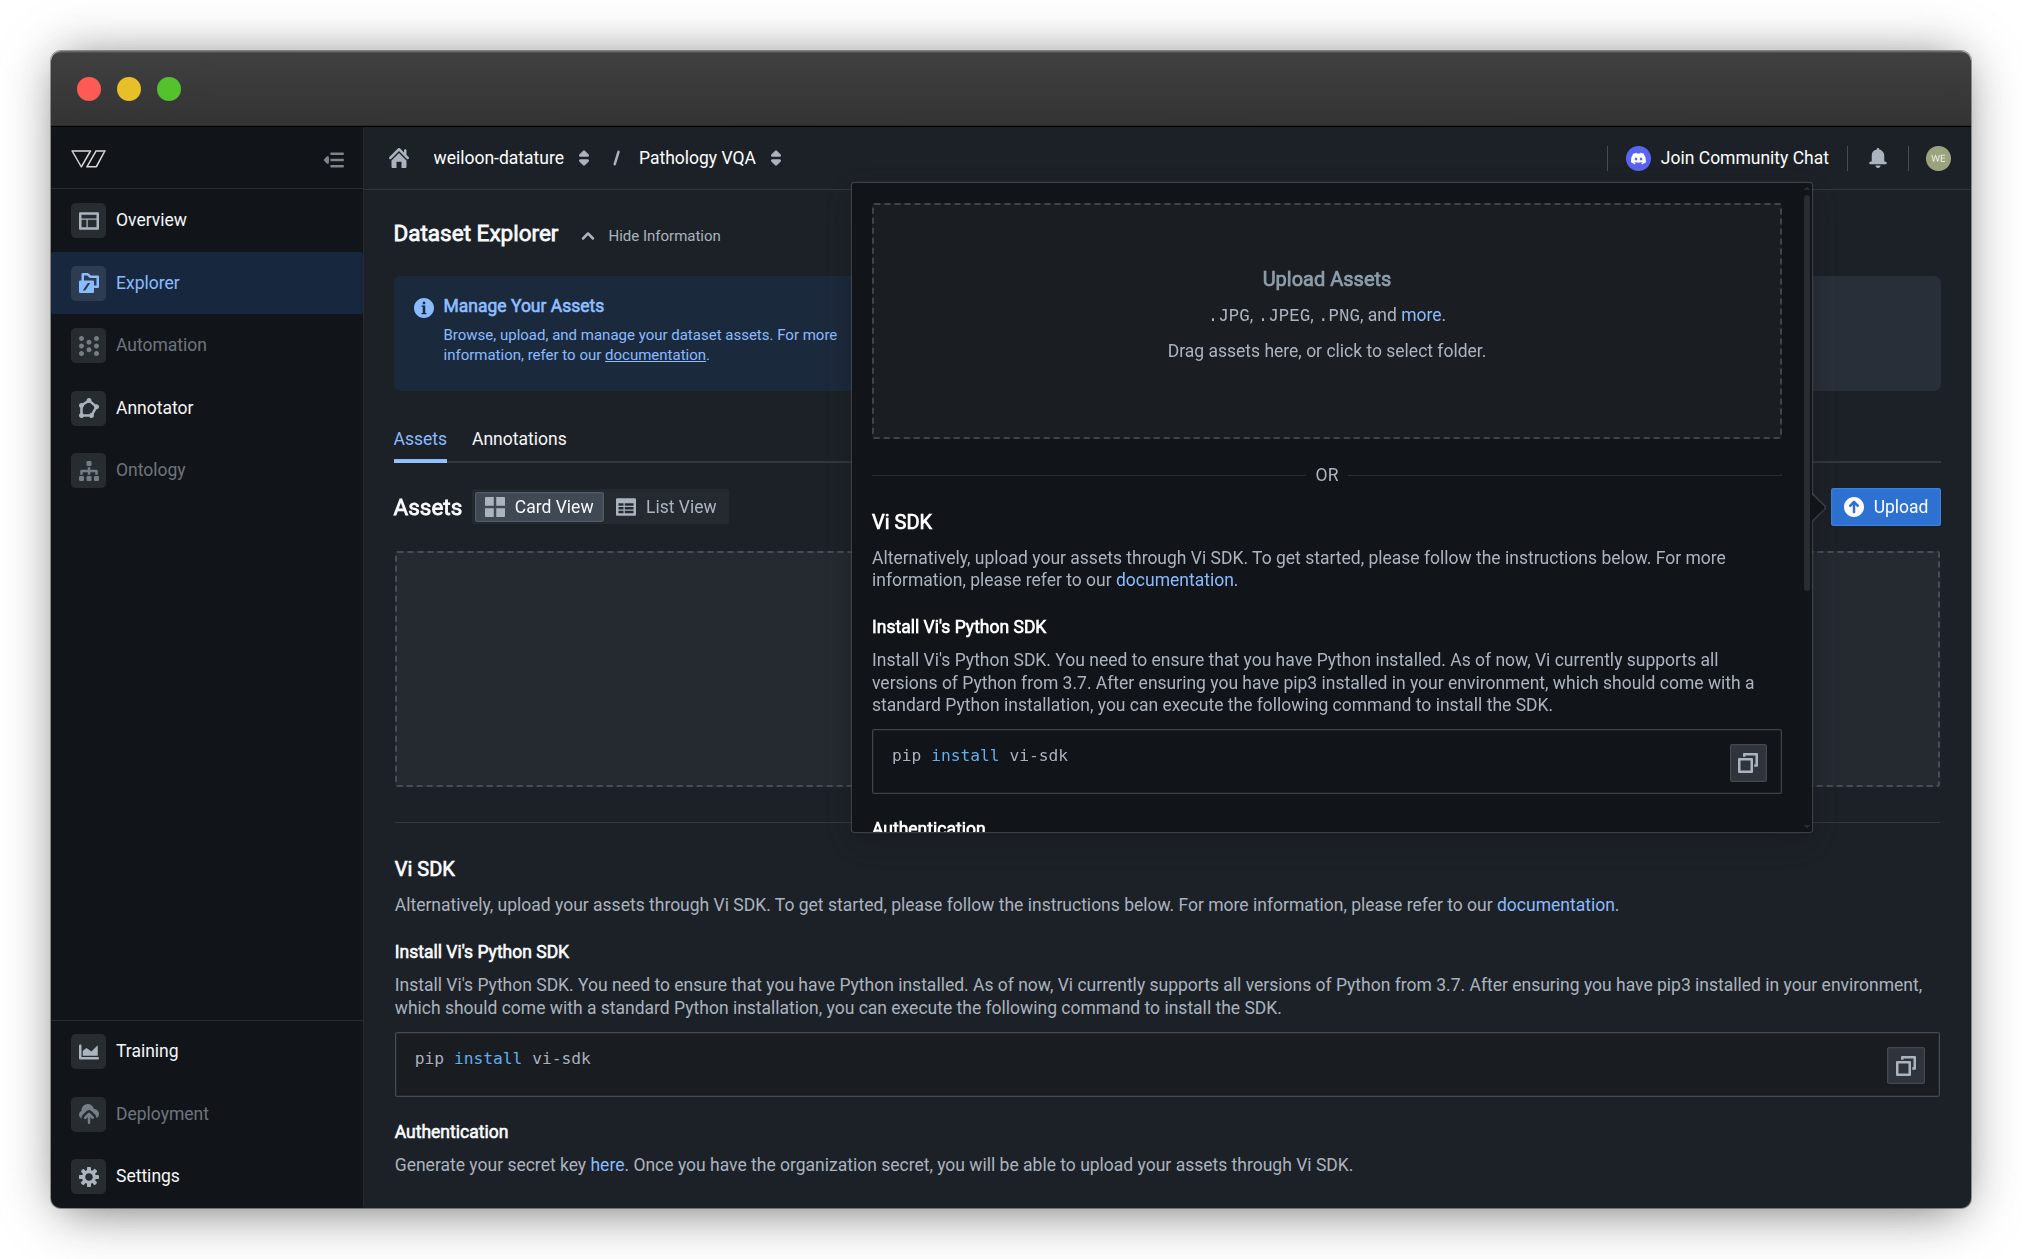The height and width of the screenshot is (1259, 2022).
Task: Open the Deployment panel
Action: click(162, 1113)
